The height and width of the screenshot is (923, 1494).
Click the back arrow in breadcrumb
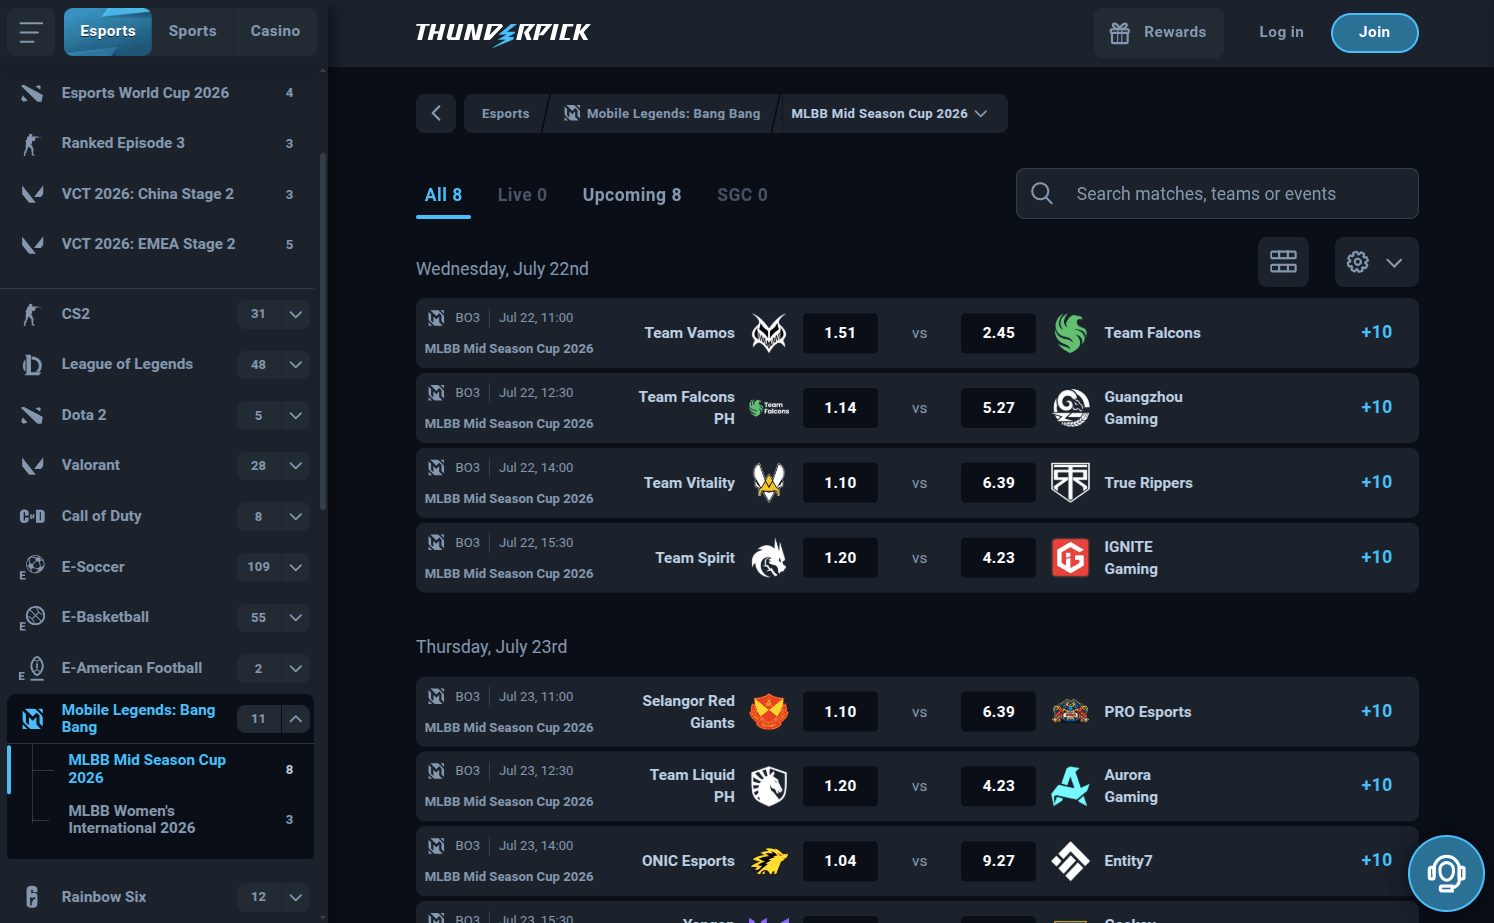click(x=436, y=113)
